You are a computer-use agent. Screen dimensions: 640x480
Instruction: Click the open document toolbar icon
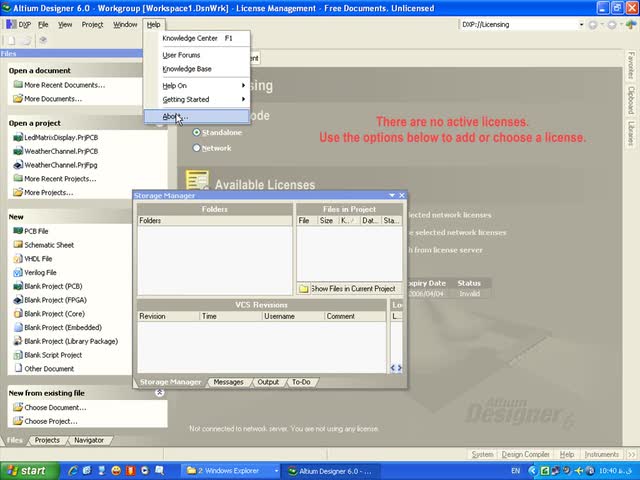click(x=27, y=40)
